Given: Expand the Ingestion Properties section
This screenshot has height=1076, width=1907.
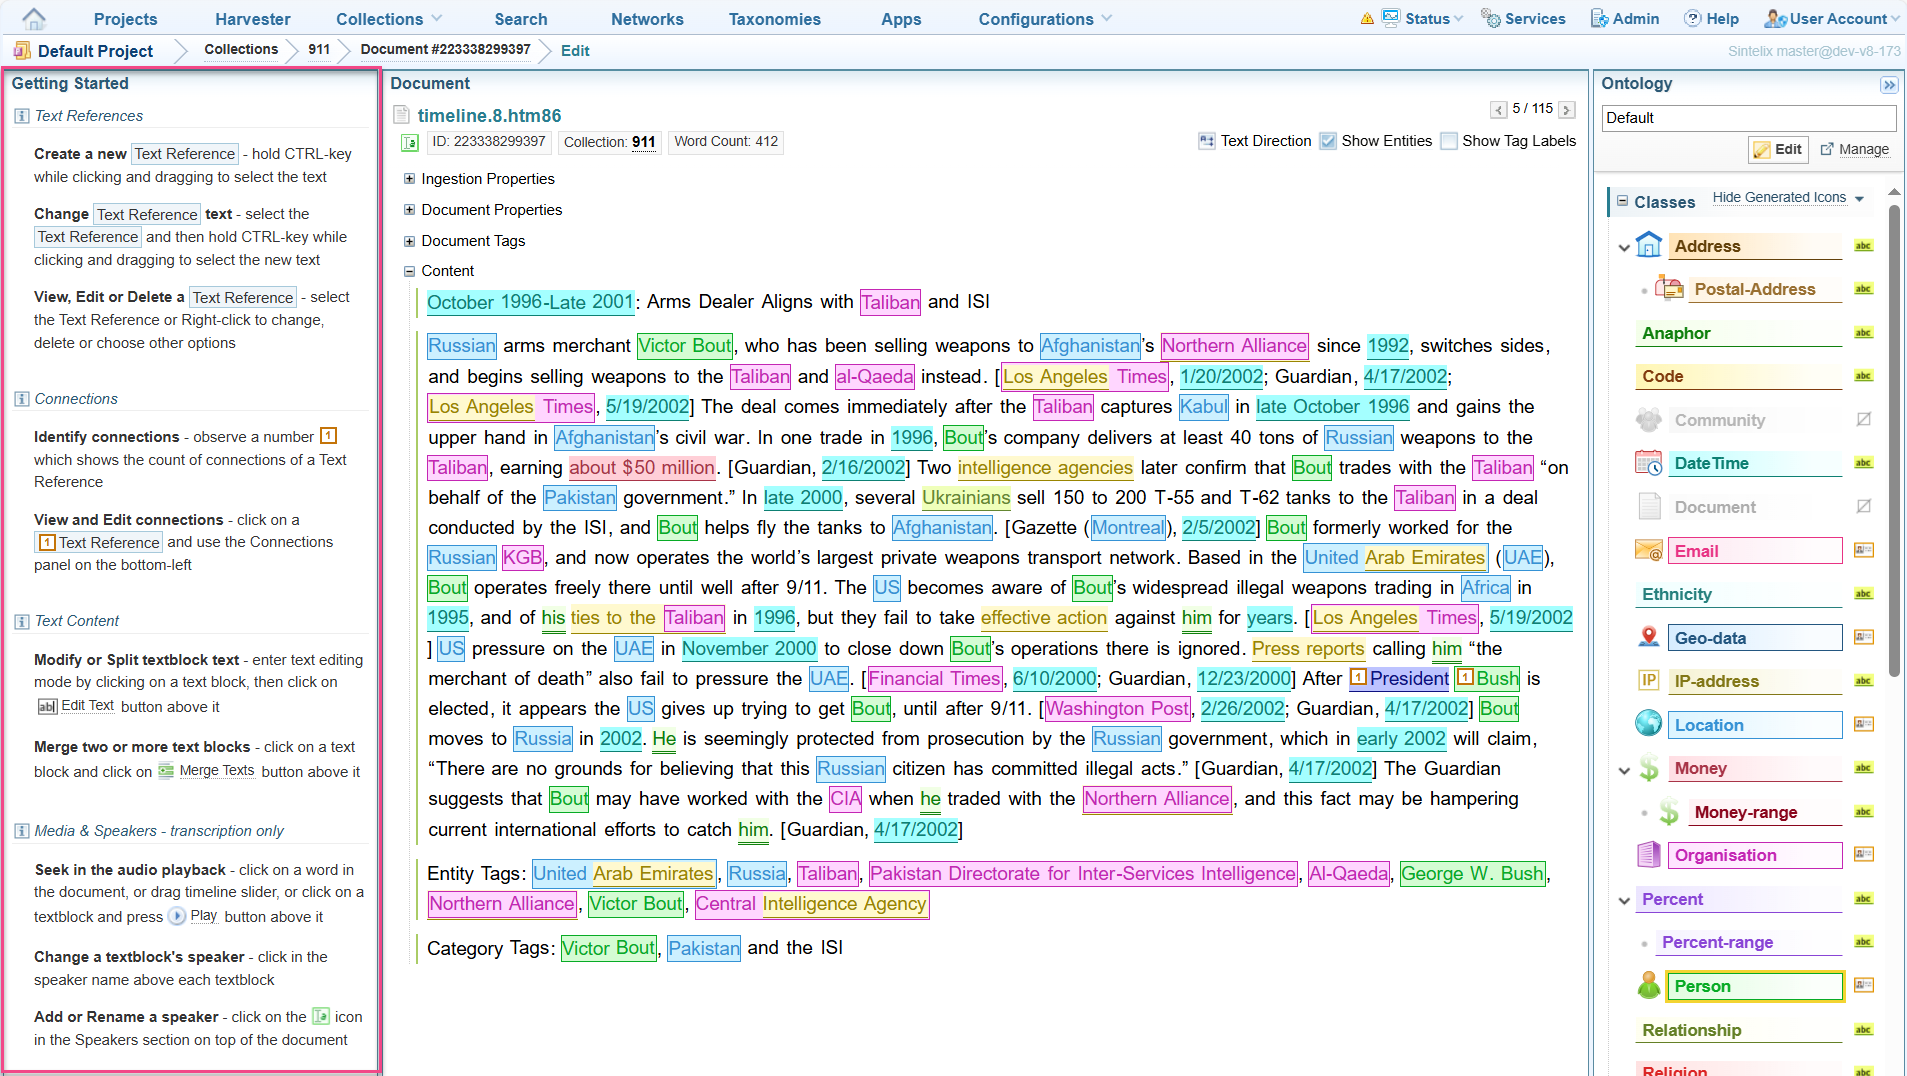Looking at the screenshot, I should click(x=409, y=179).
